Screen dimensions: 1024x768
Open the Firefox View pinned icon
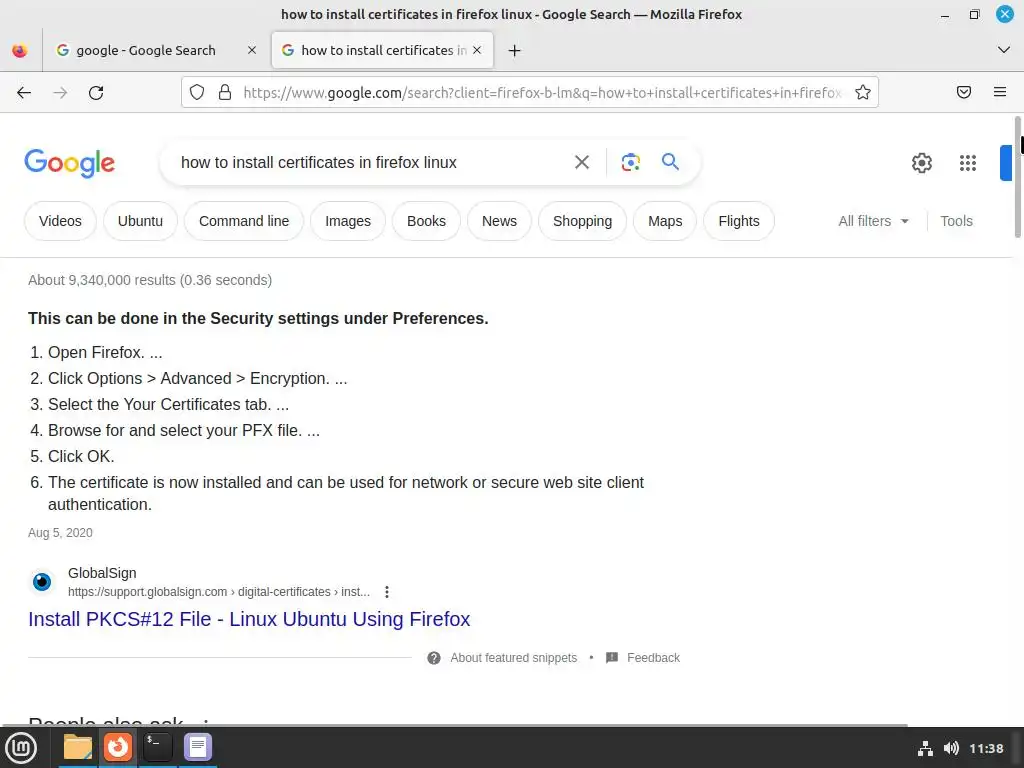pos(20,50)
